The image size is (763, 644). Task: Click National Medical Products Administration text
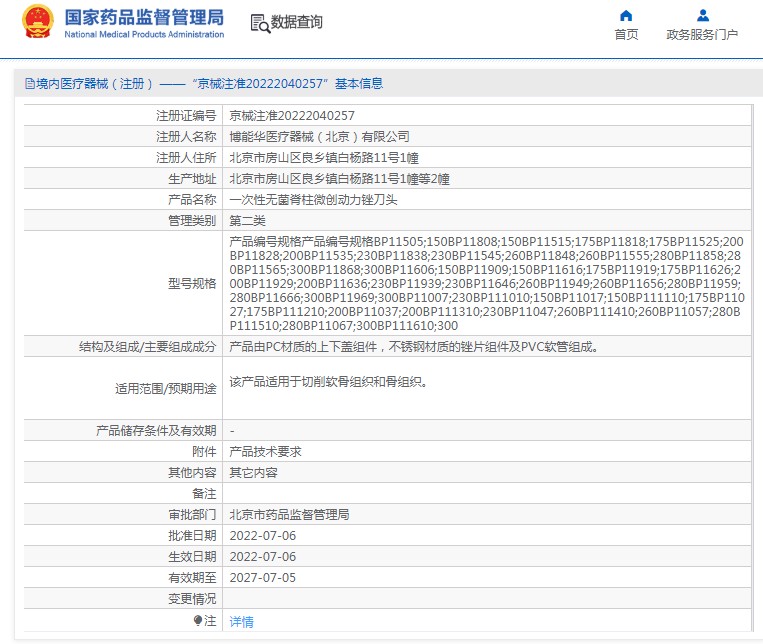[144, 35]
